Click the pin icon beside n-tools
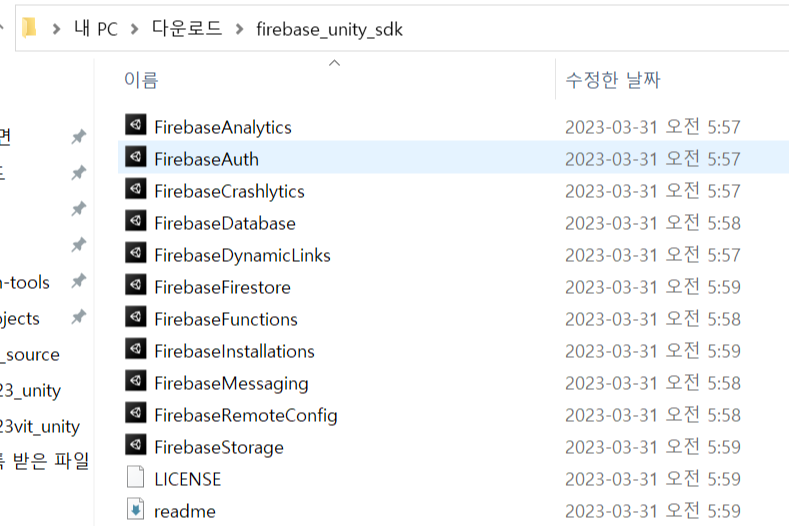 78,281
